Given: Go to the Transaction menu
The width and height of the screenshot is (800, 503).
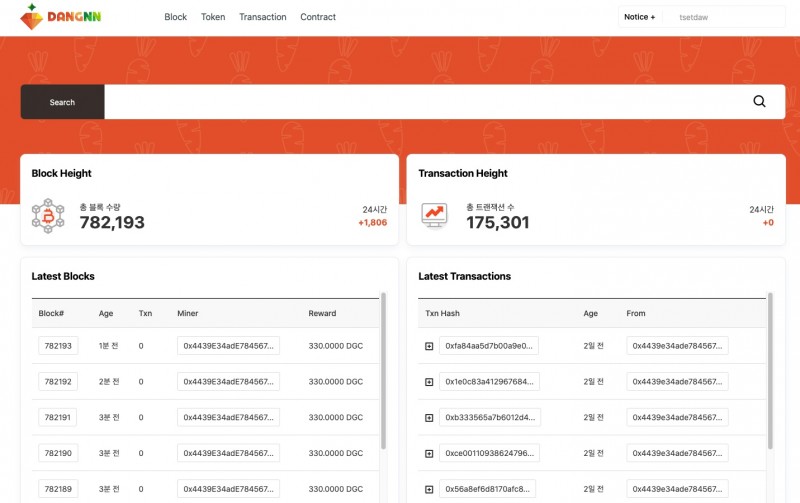Looking at the screenshot, I should [263, 17].
